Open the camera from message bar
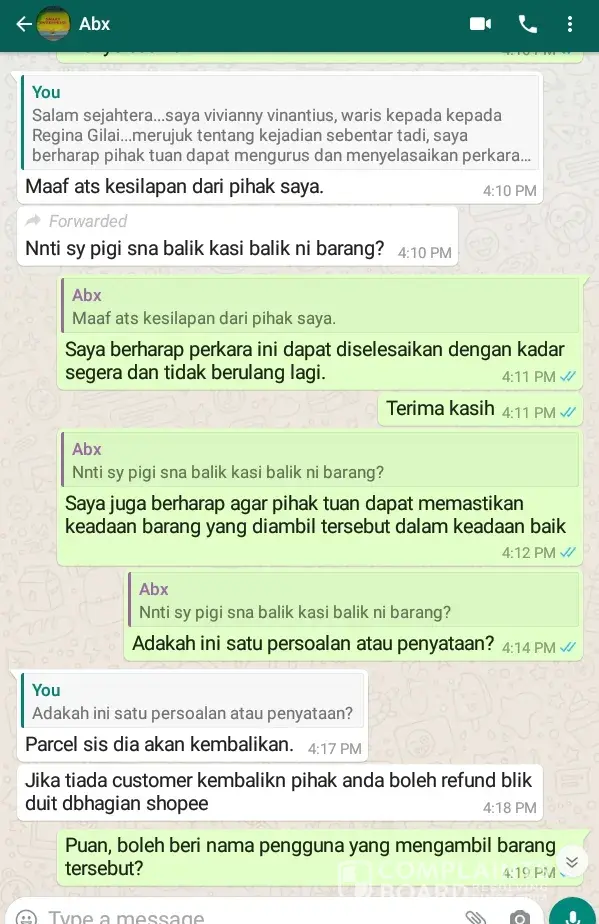The image size is (599, 924). tap(519, 918)
